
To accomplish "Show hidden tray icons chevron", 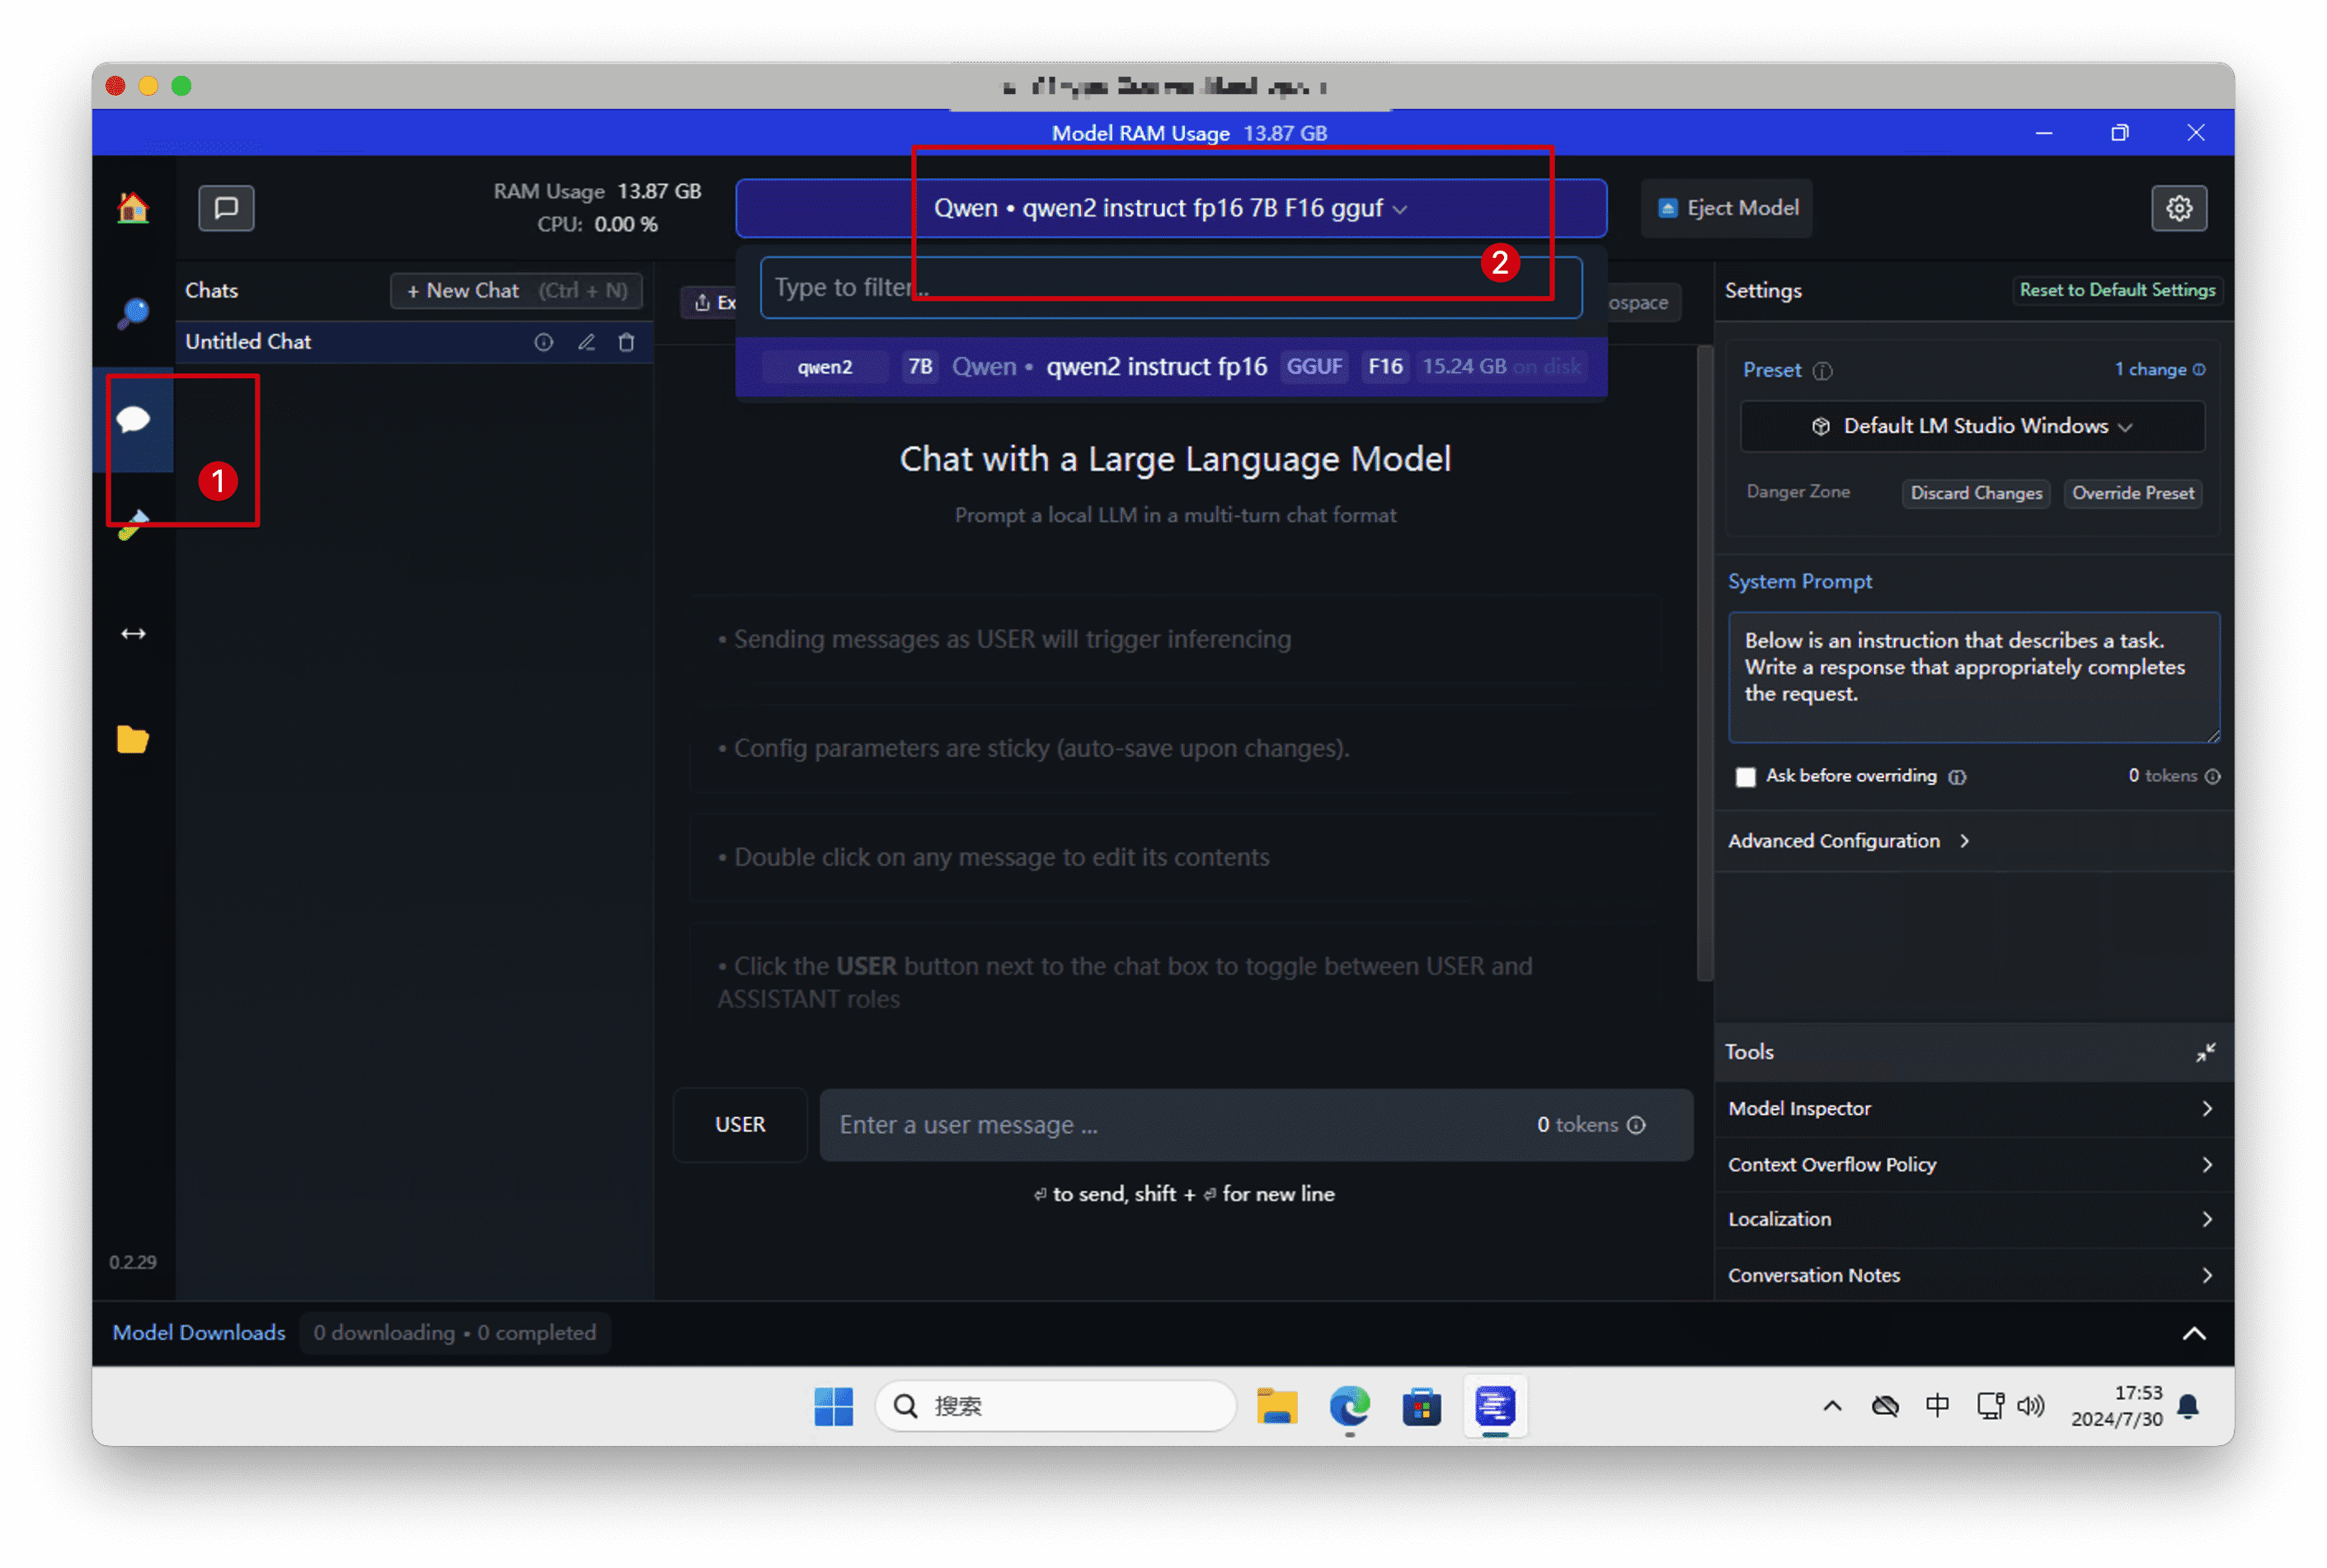I will tap(1831, 1406).
